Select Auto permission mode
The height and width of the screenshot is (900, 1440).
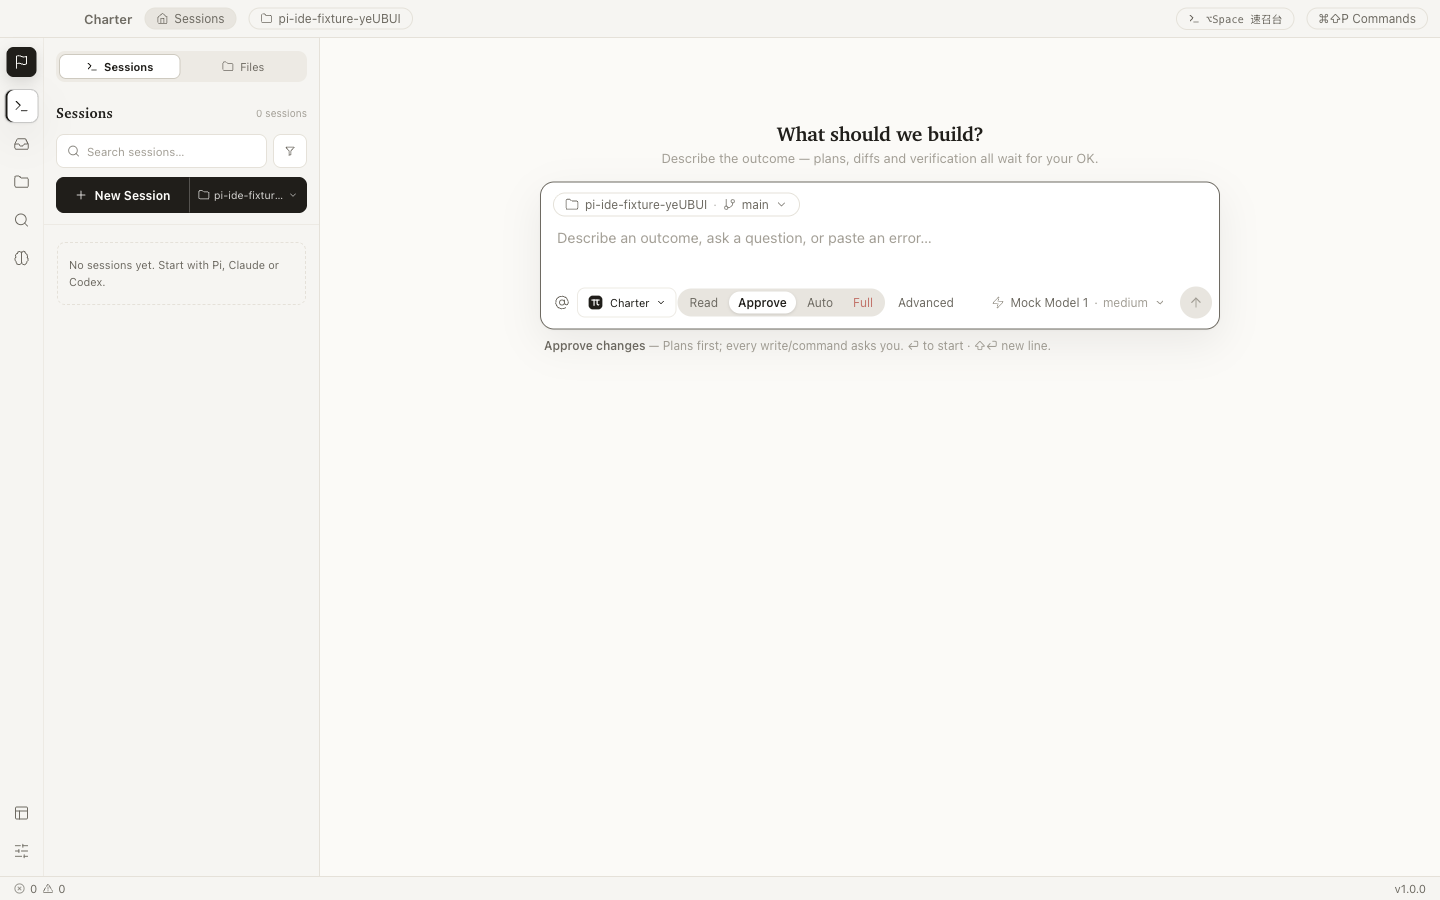[820, 302]
